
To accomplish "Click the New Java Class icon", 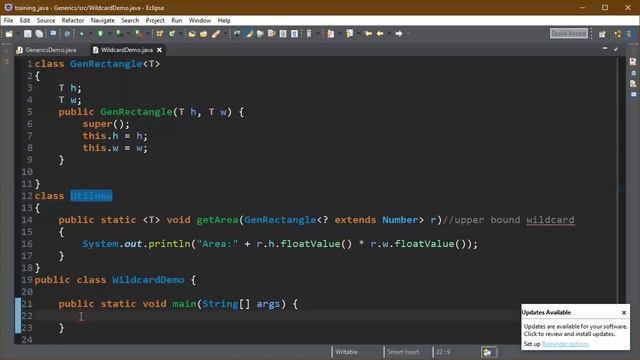I will tap(172, 33).
